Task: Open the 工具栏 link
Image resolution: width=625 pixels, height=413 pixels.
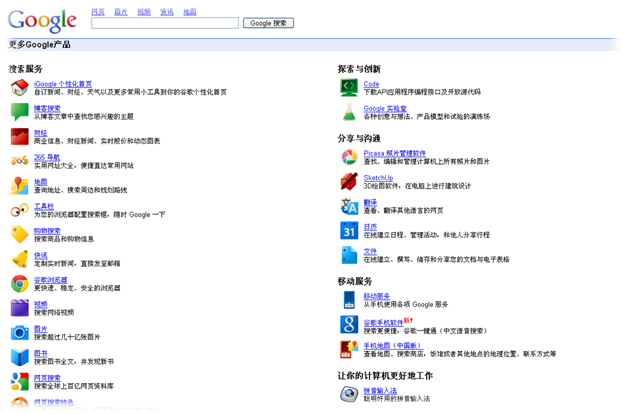Action: [44, 206]
